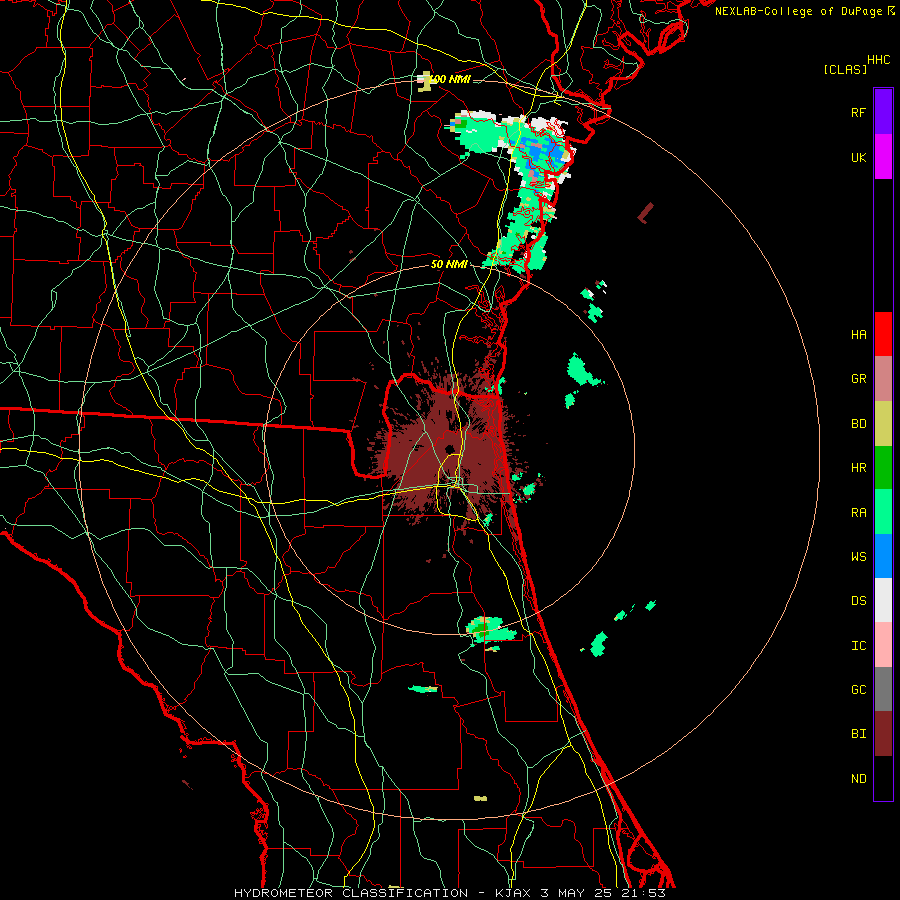
Task: Click the DS legend label
Action: click(x=858, y=600)
